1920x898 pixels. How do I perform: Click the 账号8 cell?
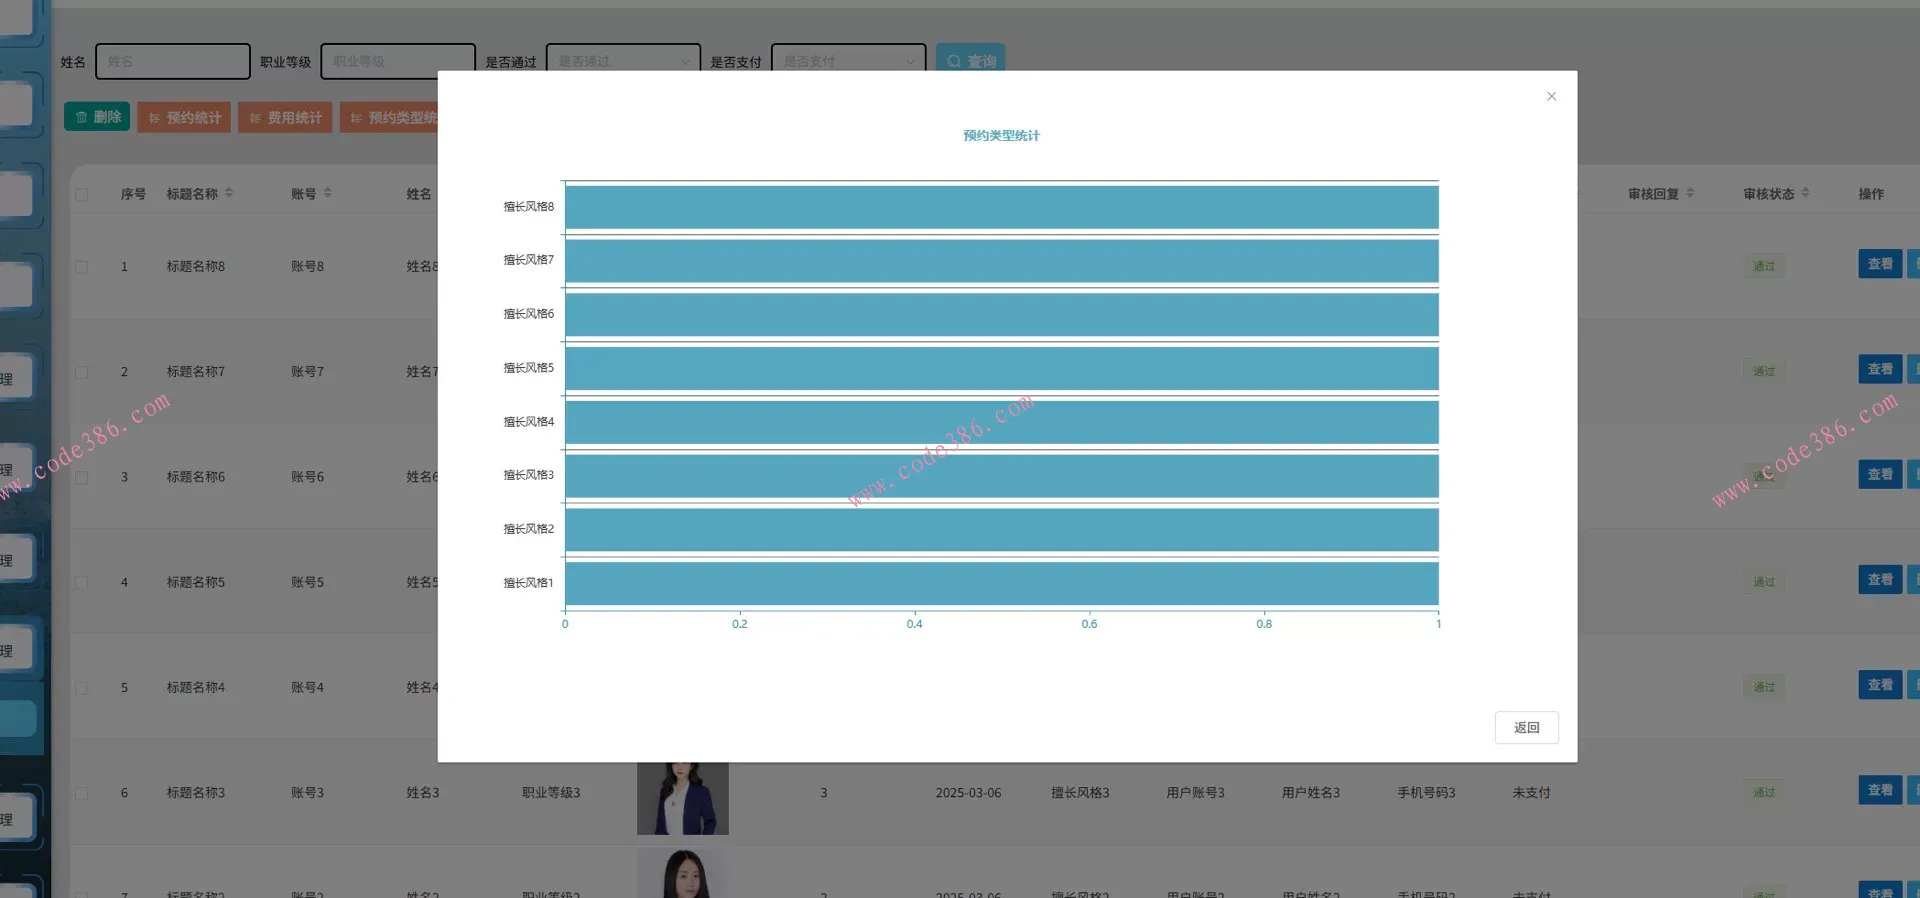coord(308,267)
